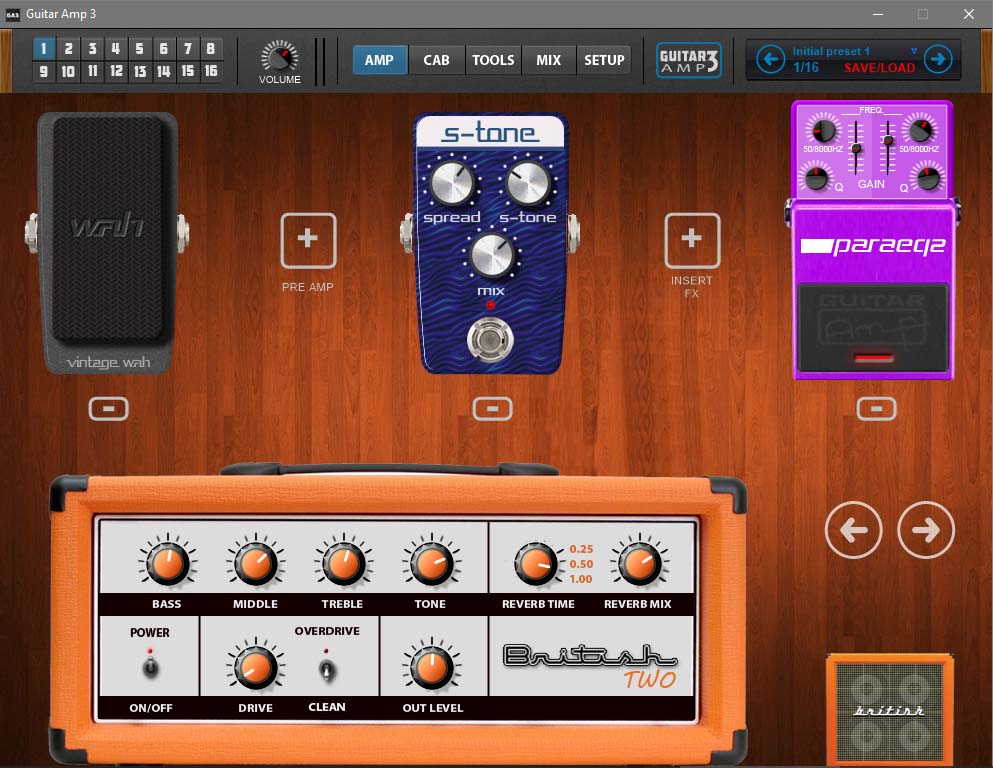Switch to next amp model
The width and height of the screenshot is (993, 768).
point(926,530)
